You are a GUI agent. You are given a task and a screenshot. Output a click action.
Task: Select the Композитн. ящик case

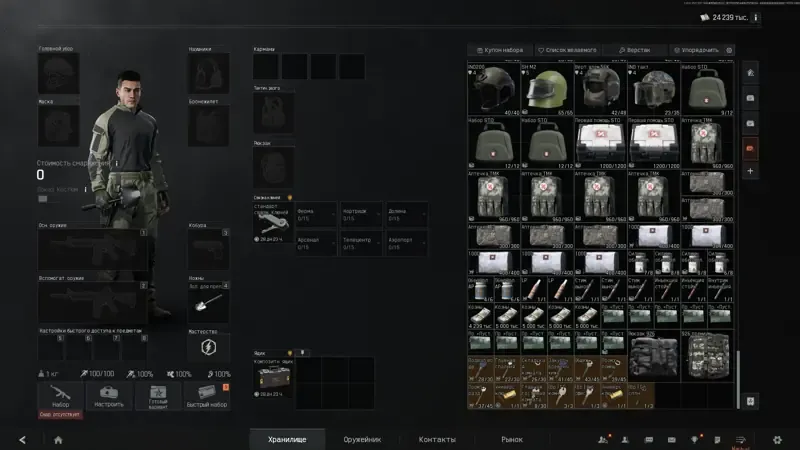[x=273, y=377]
